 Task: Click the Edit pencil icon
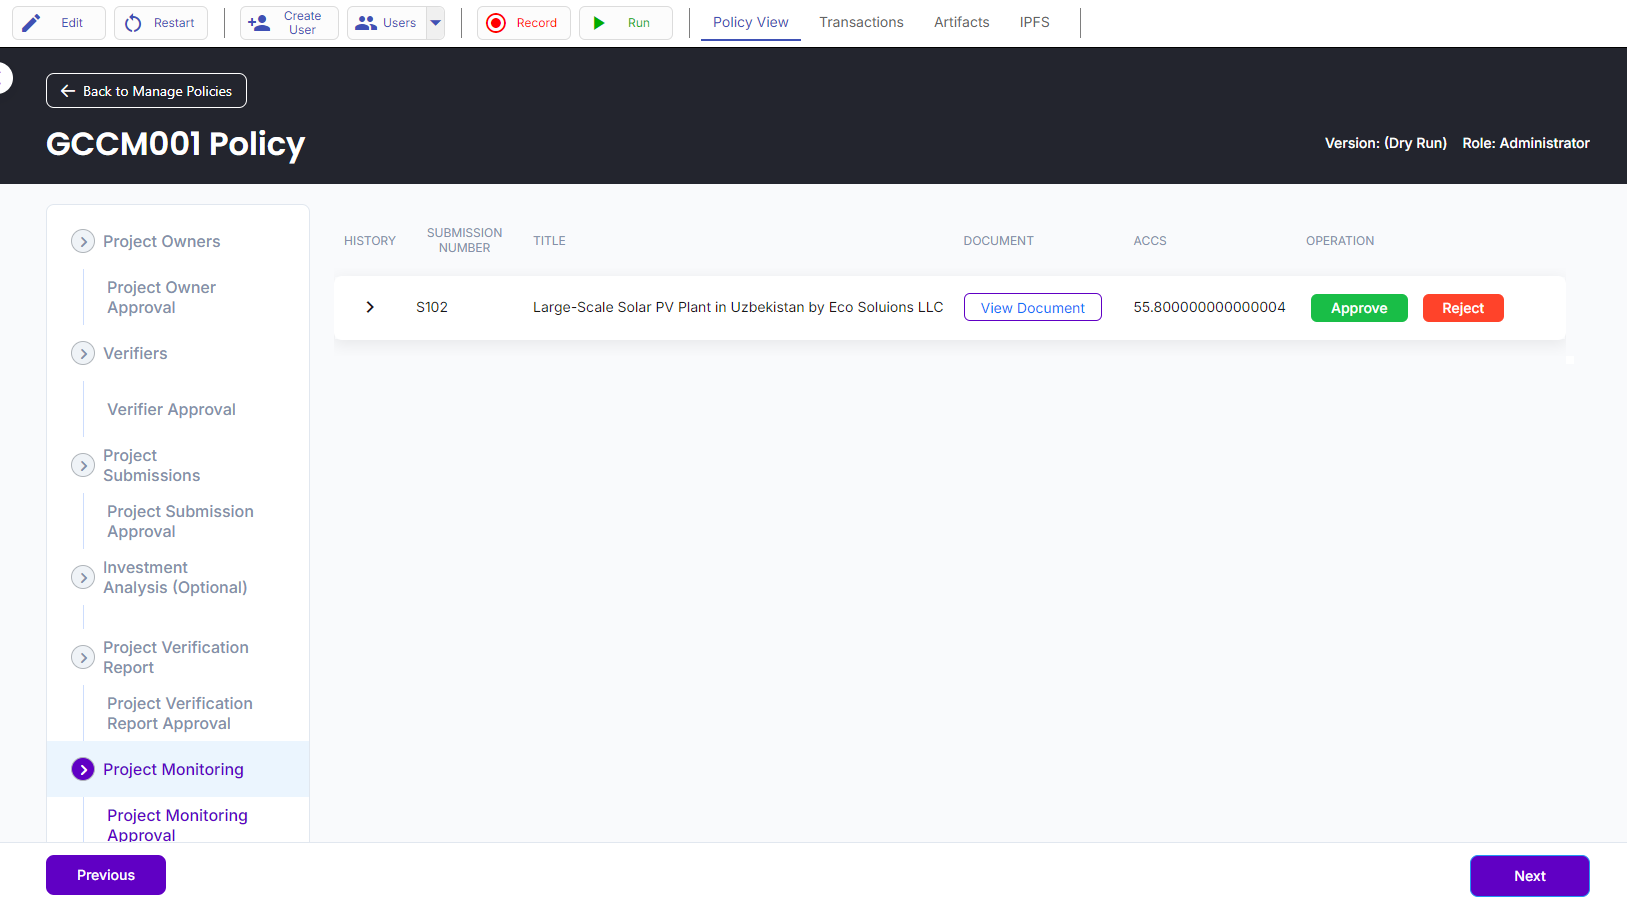32,23
